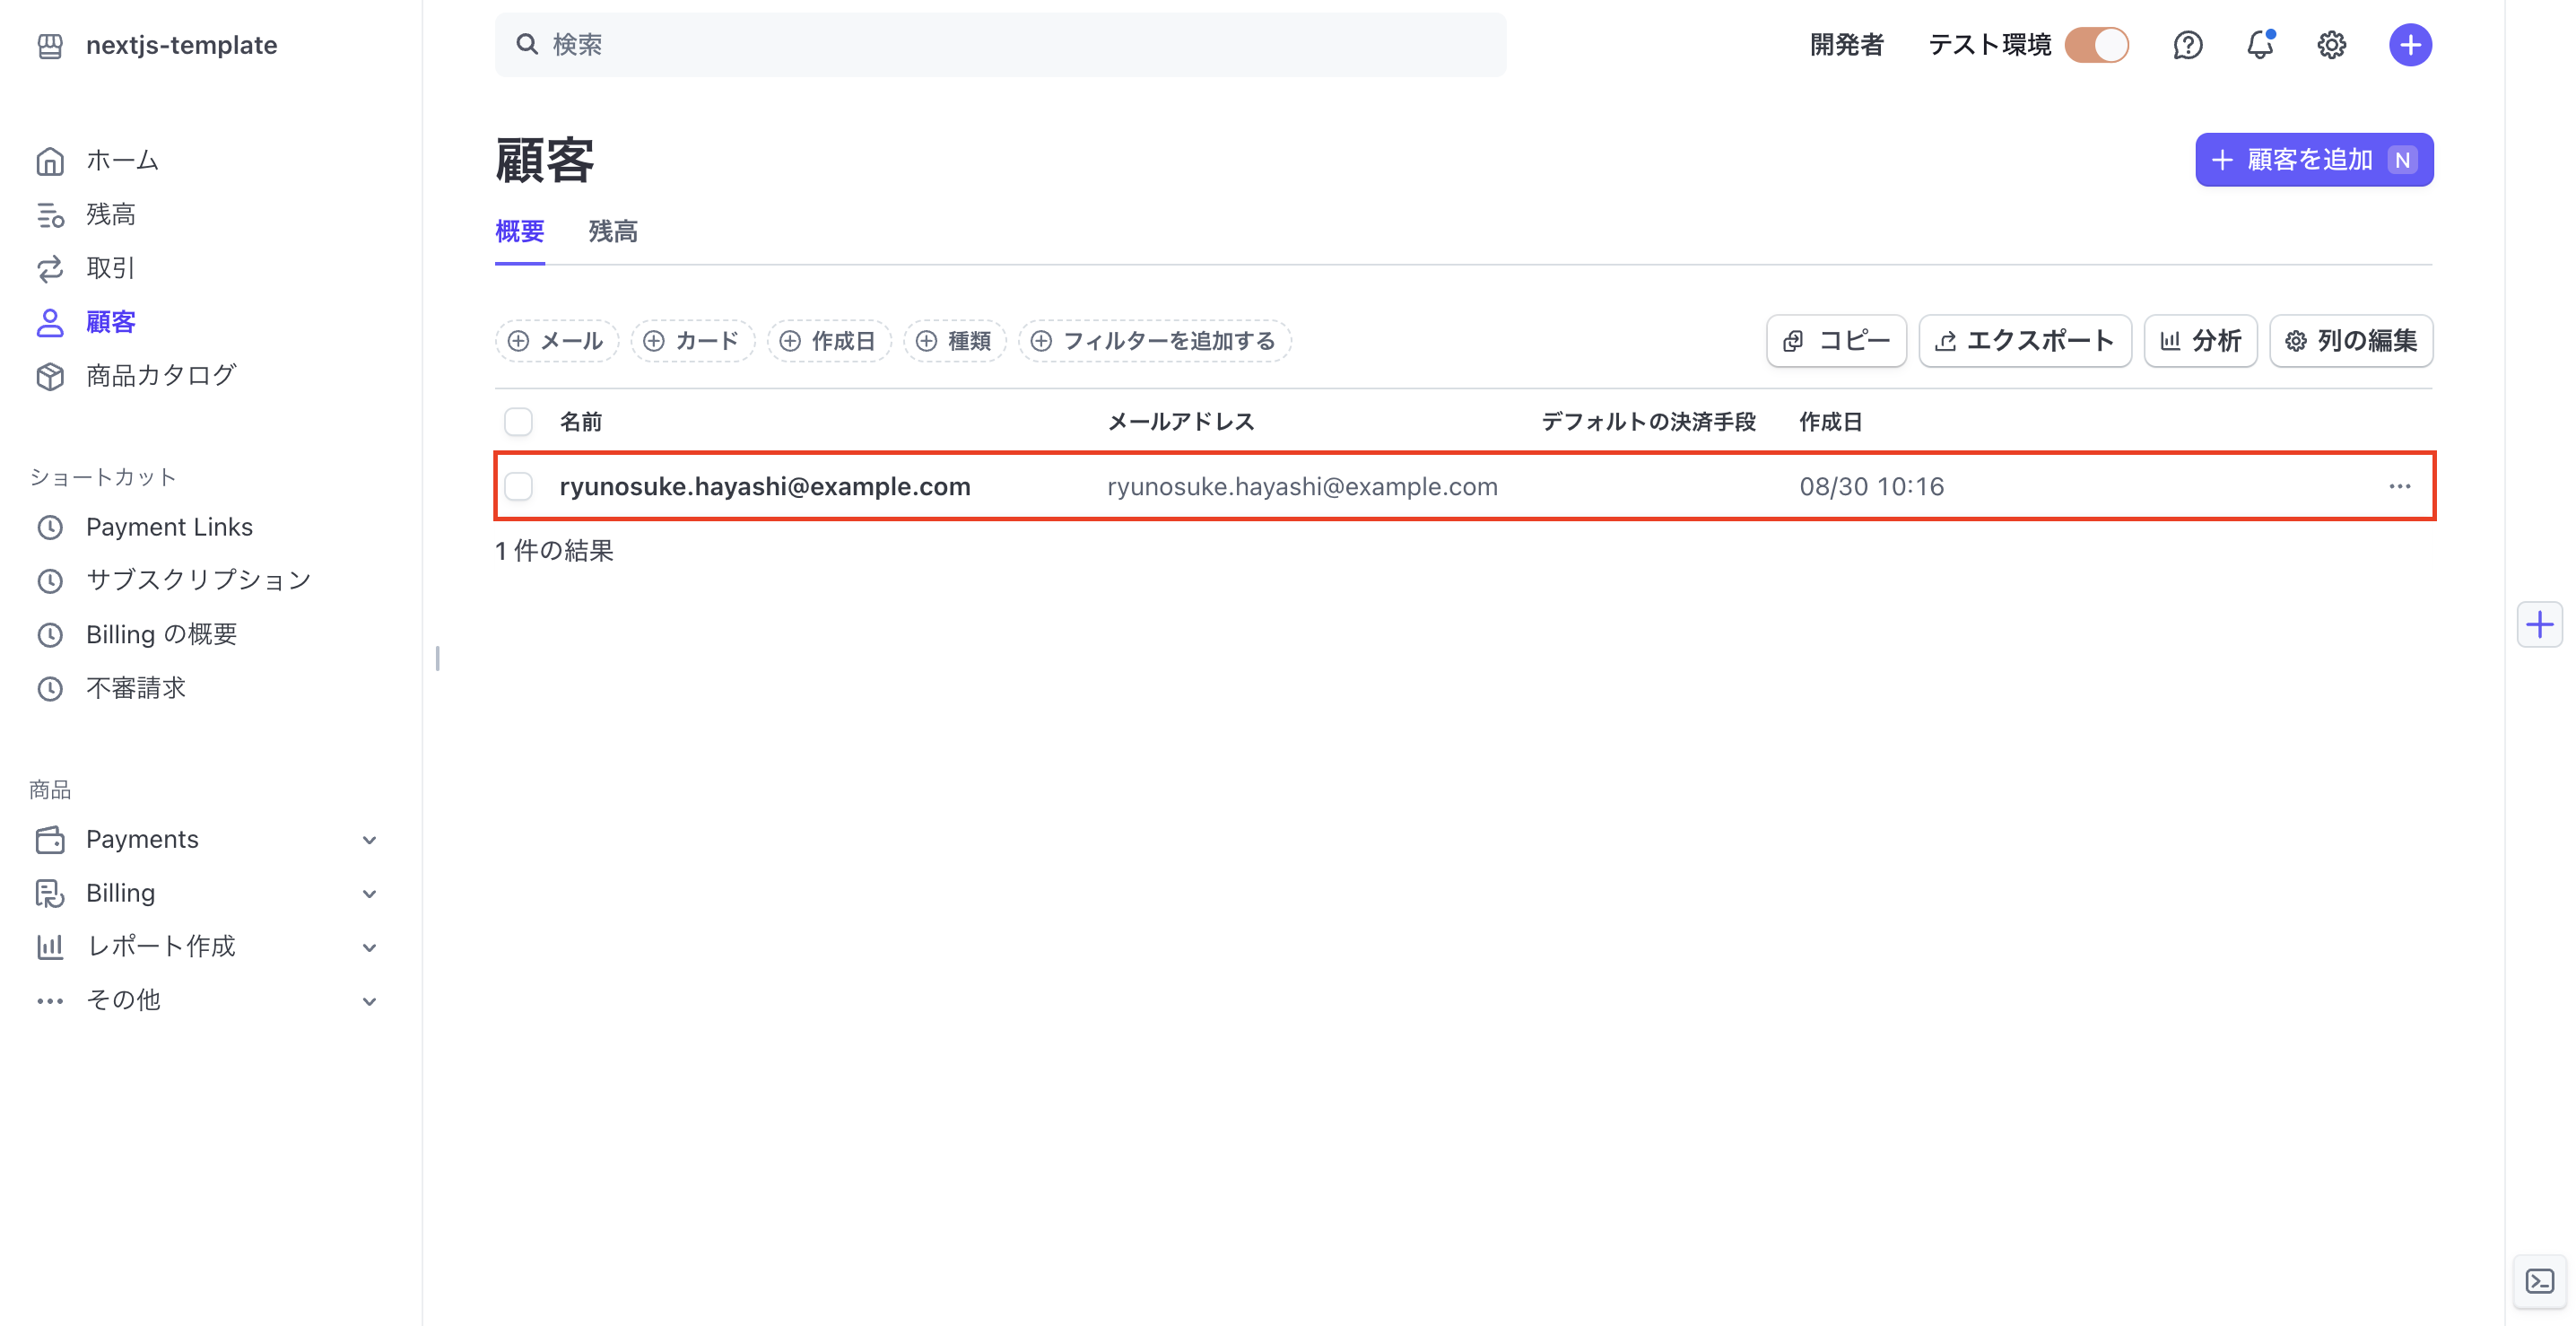Click the Home (ホーム) house icon
The height and width of the screenshot is (1326, 2576).
50,161
